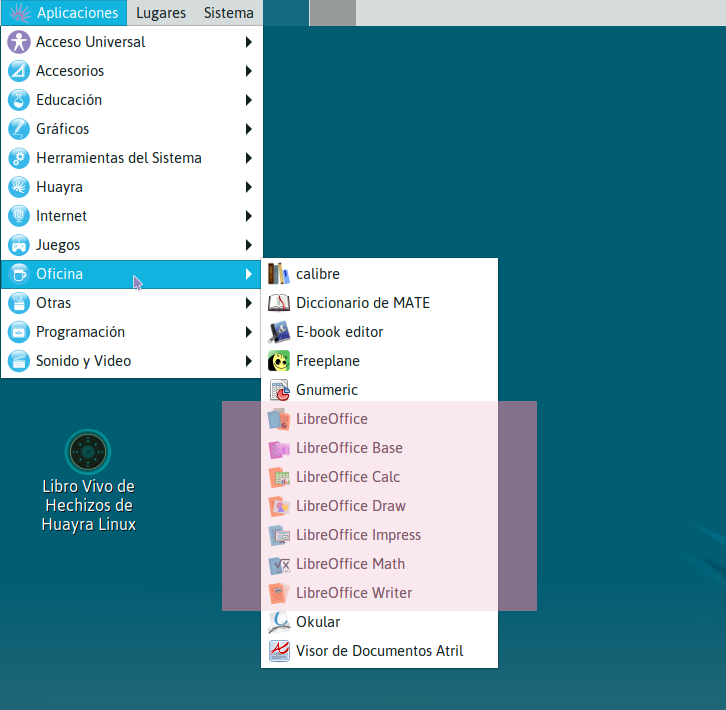Click the LibreOffice Base icon
This screenshot has height=710, width=726.
pyautogui.click(x=279, y=448)
